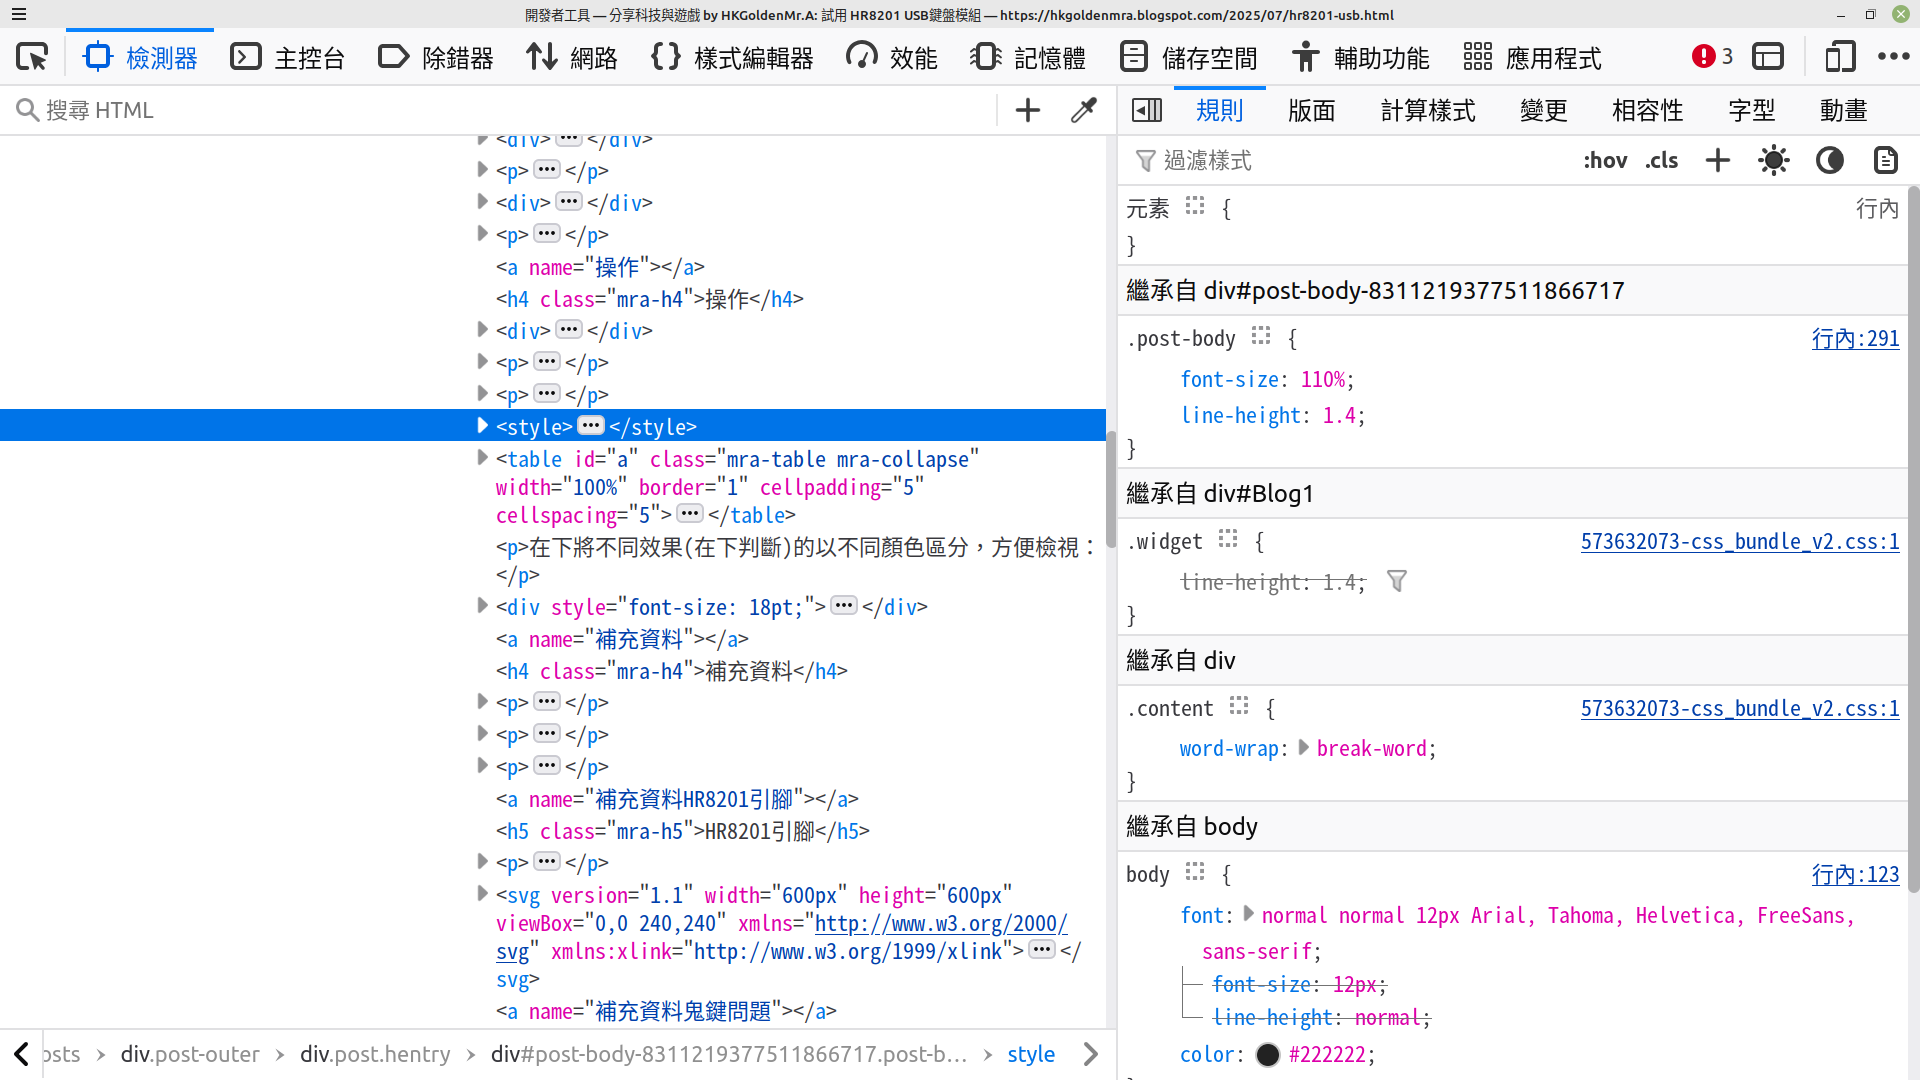Expand the p node just above the svg element
Viewport: 1920px width, 1080px height.
point(483,862)
